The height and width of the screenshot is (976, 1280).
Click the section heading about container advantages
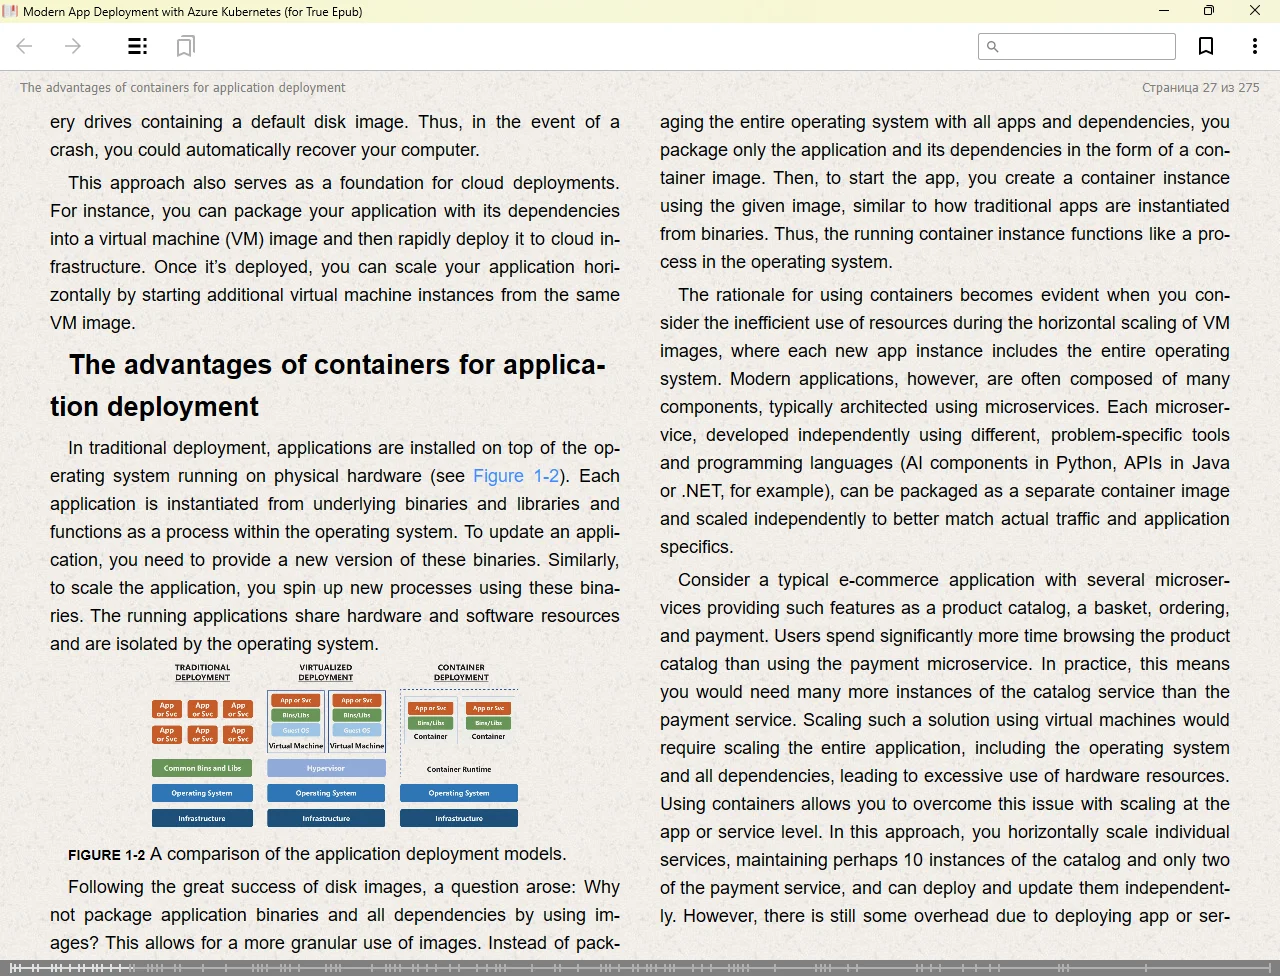tap(335, 385)
